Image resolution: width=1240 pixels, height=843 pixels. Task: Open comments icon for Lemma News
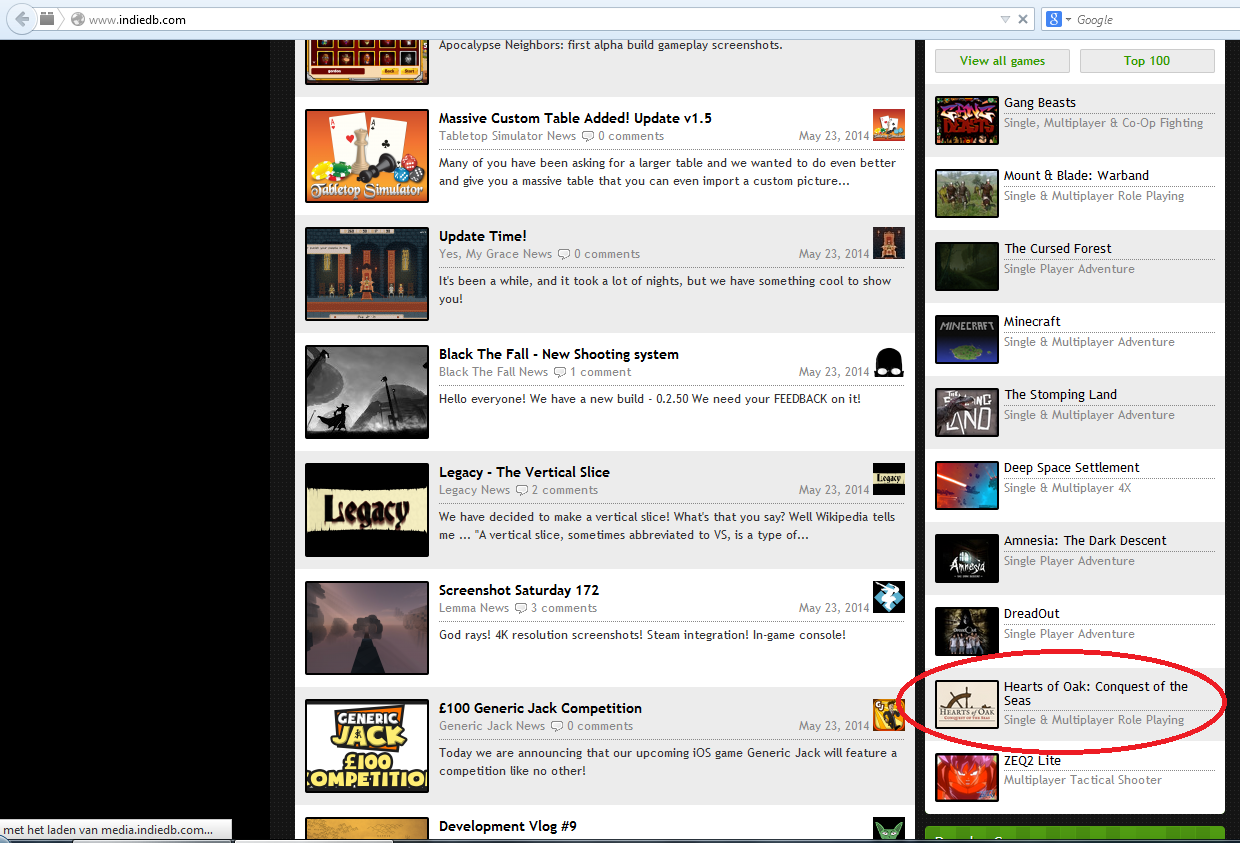point(520,609)
